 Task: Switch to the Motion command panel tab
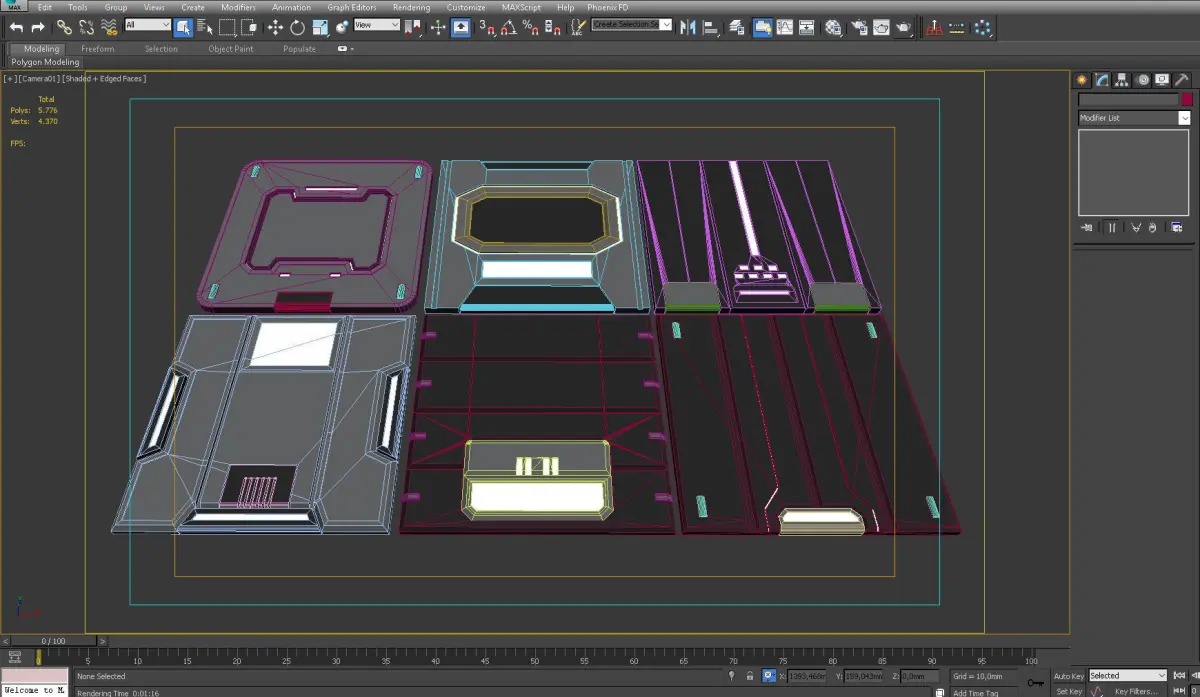point(1143,80)
